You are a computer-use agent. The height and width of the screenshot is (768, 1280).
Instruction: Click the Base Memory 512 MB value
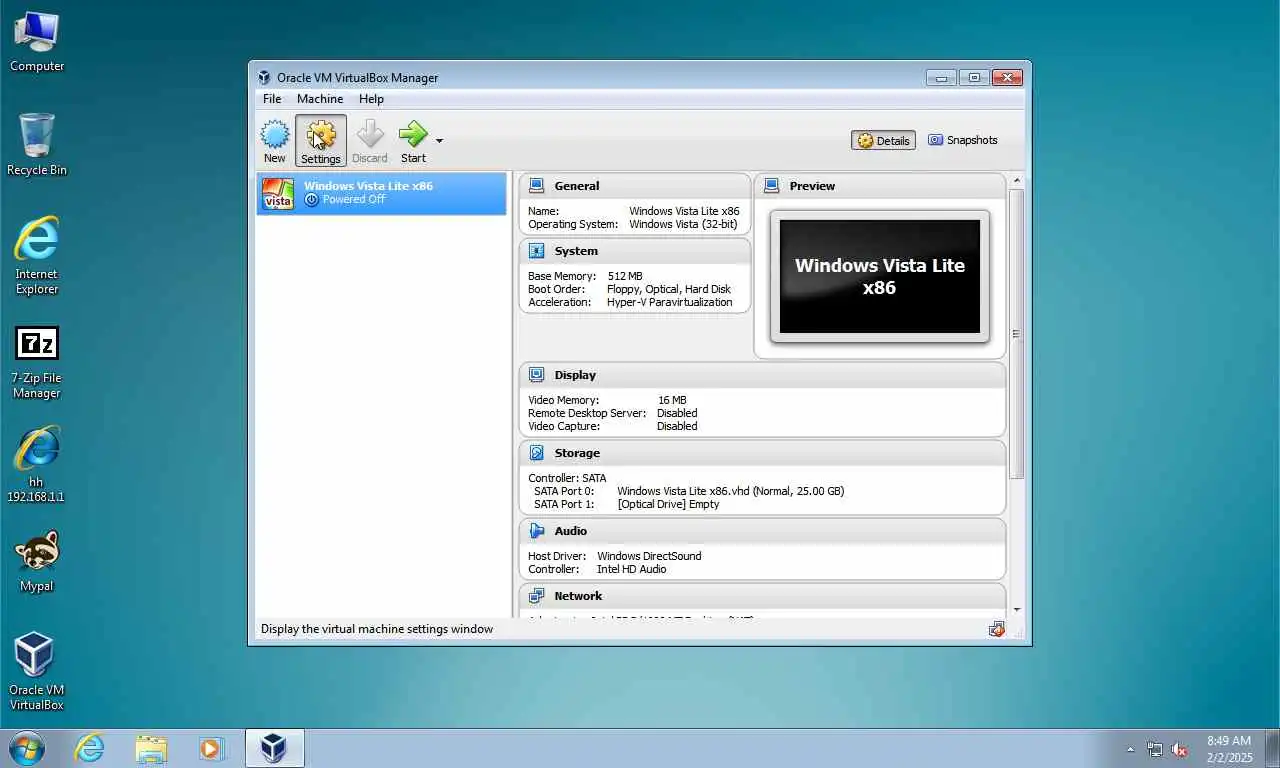coord(625,276)
